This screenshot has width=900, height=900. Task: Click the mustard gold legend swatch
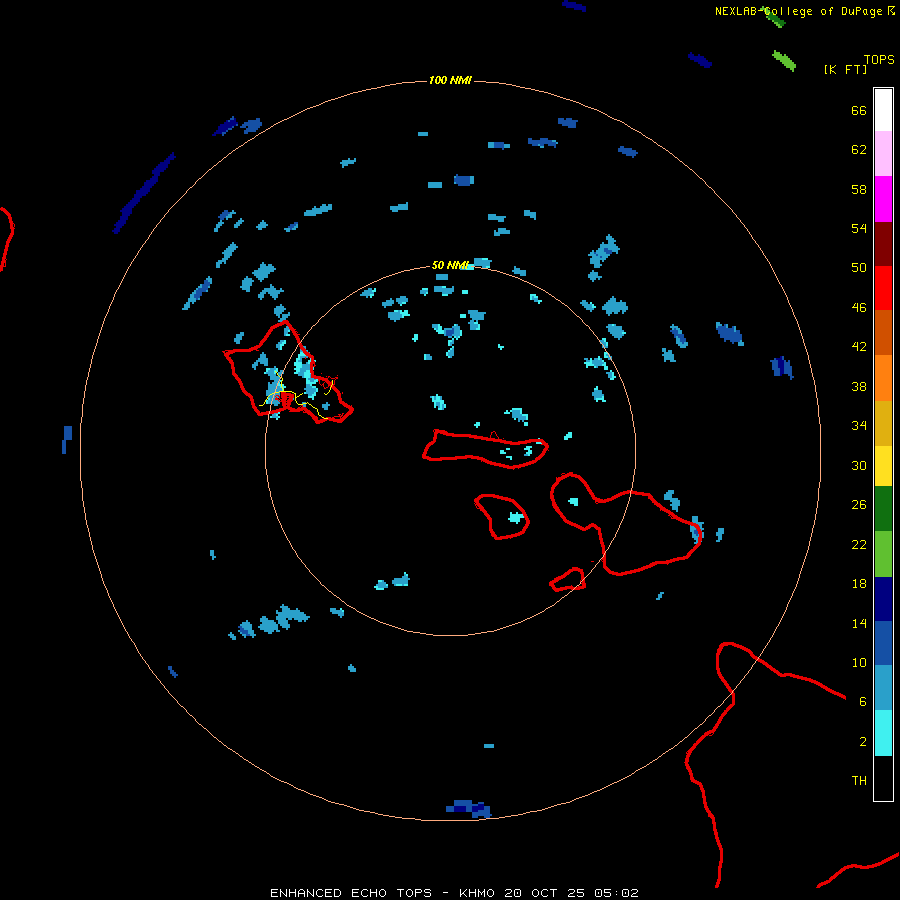point(883,423)
